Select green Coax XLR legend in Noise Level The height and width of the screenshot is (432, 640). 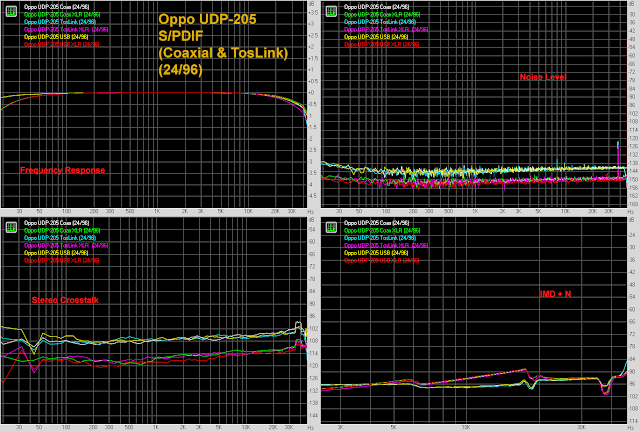(382, 14)
